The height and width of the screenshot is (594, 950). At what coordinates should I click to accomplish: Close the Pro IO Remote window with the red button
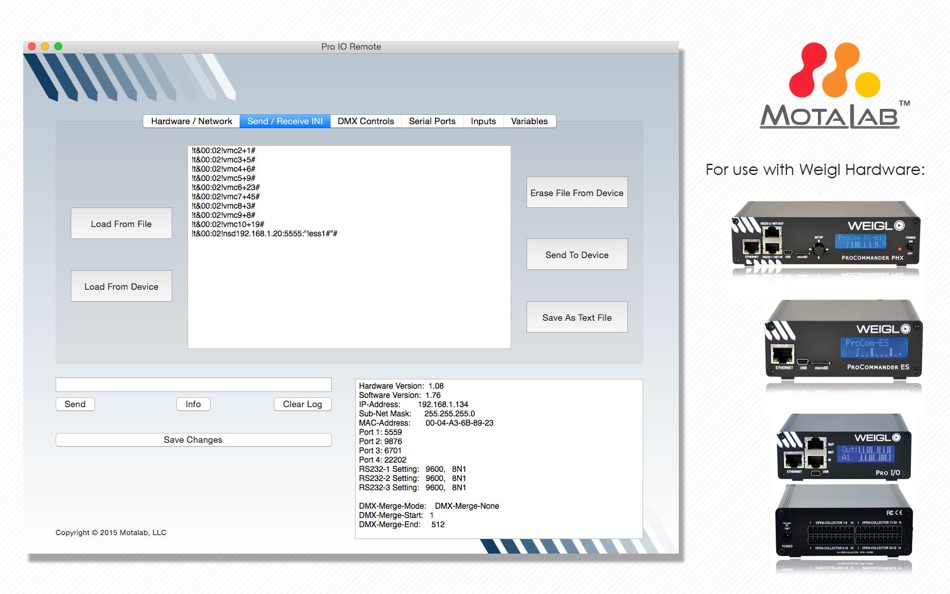32,46
